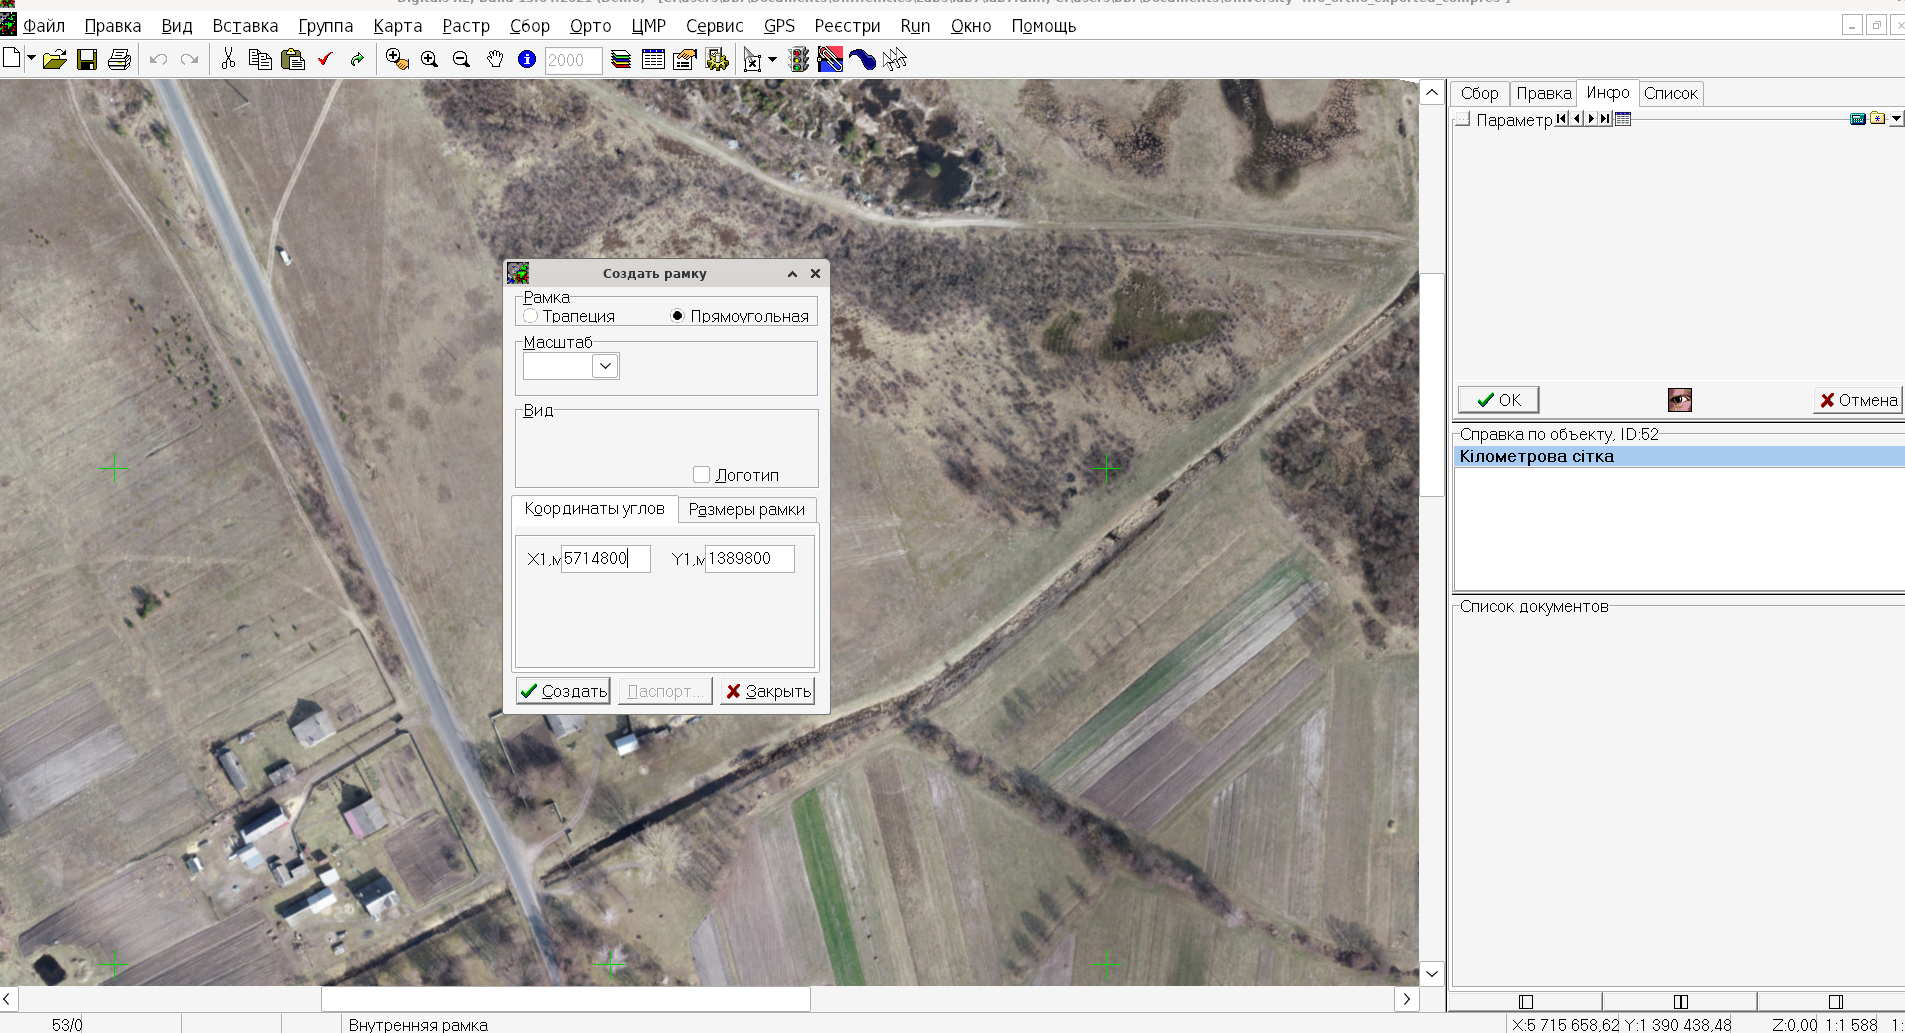Viewport: 1905px width, 1033px height.
Task: Open the Растр menu
Action: point(466,26)
